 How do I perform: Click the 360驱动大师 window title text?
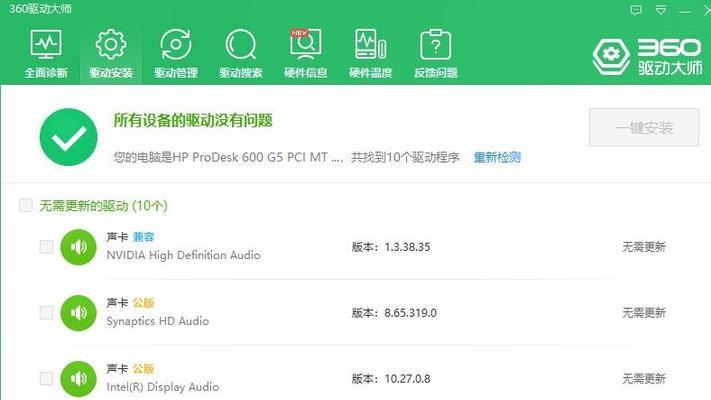[40, 9]
